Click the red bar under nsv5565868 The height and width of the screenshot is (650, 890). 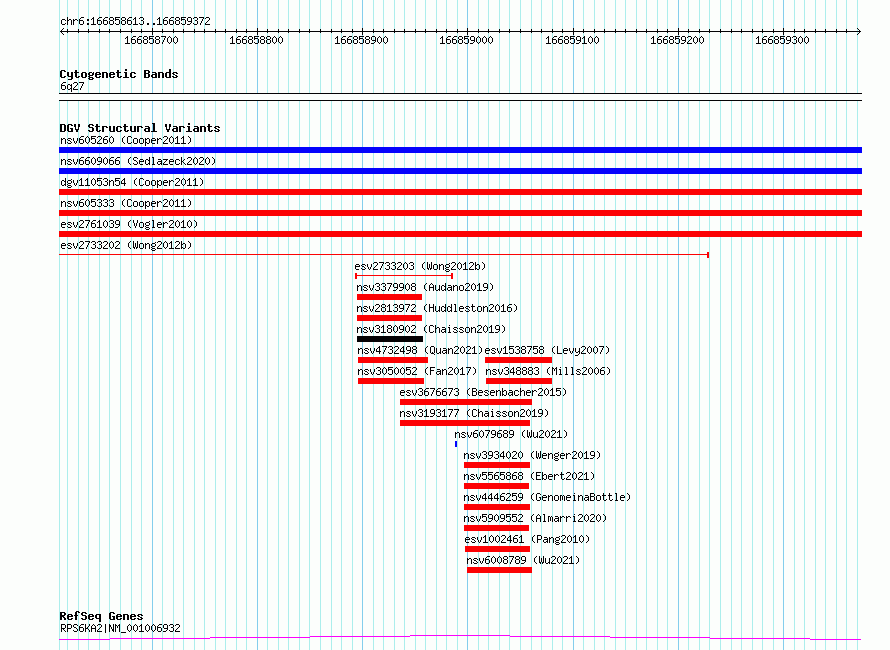click(497, 486)
